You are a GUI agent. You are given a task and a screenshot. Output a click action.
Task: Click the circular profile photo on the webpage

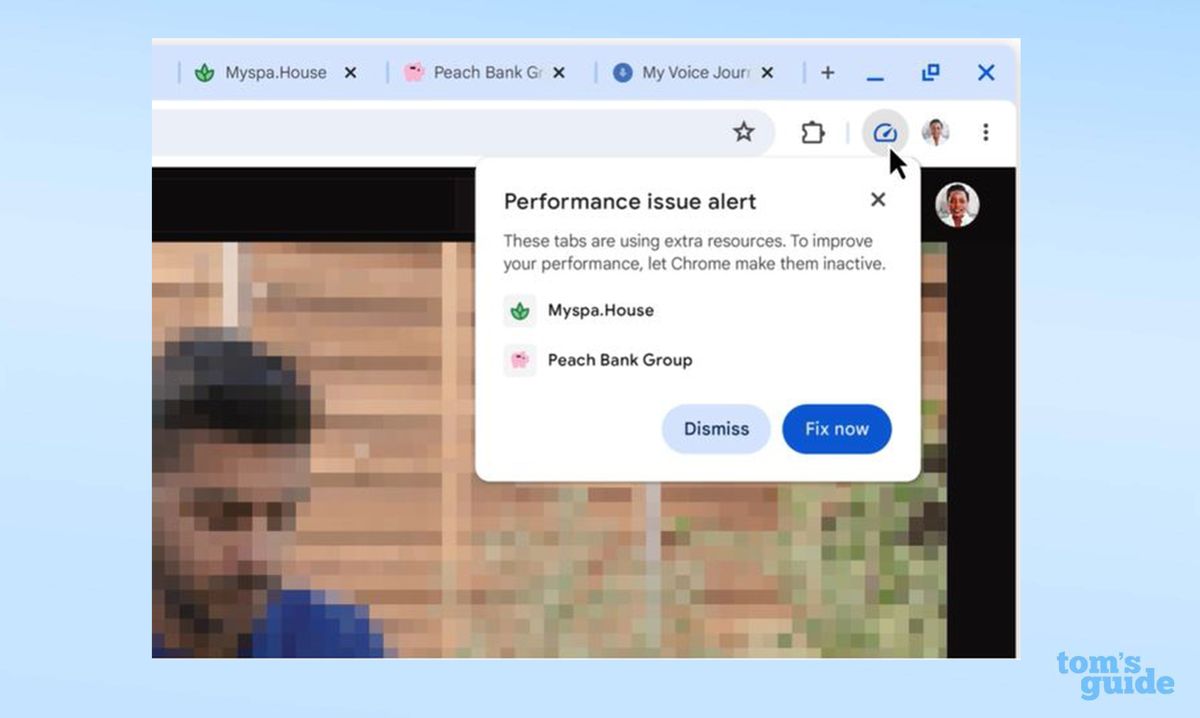point(957,206)
